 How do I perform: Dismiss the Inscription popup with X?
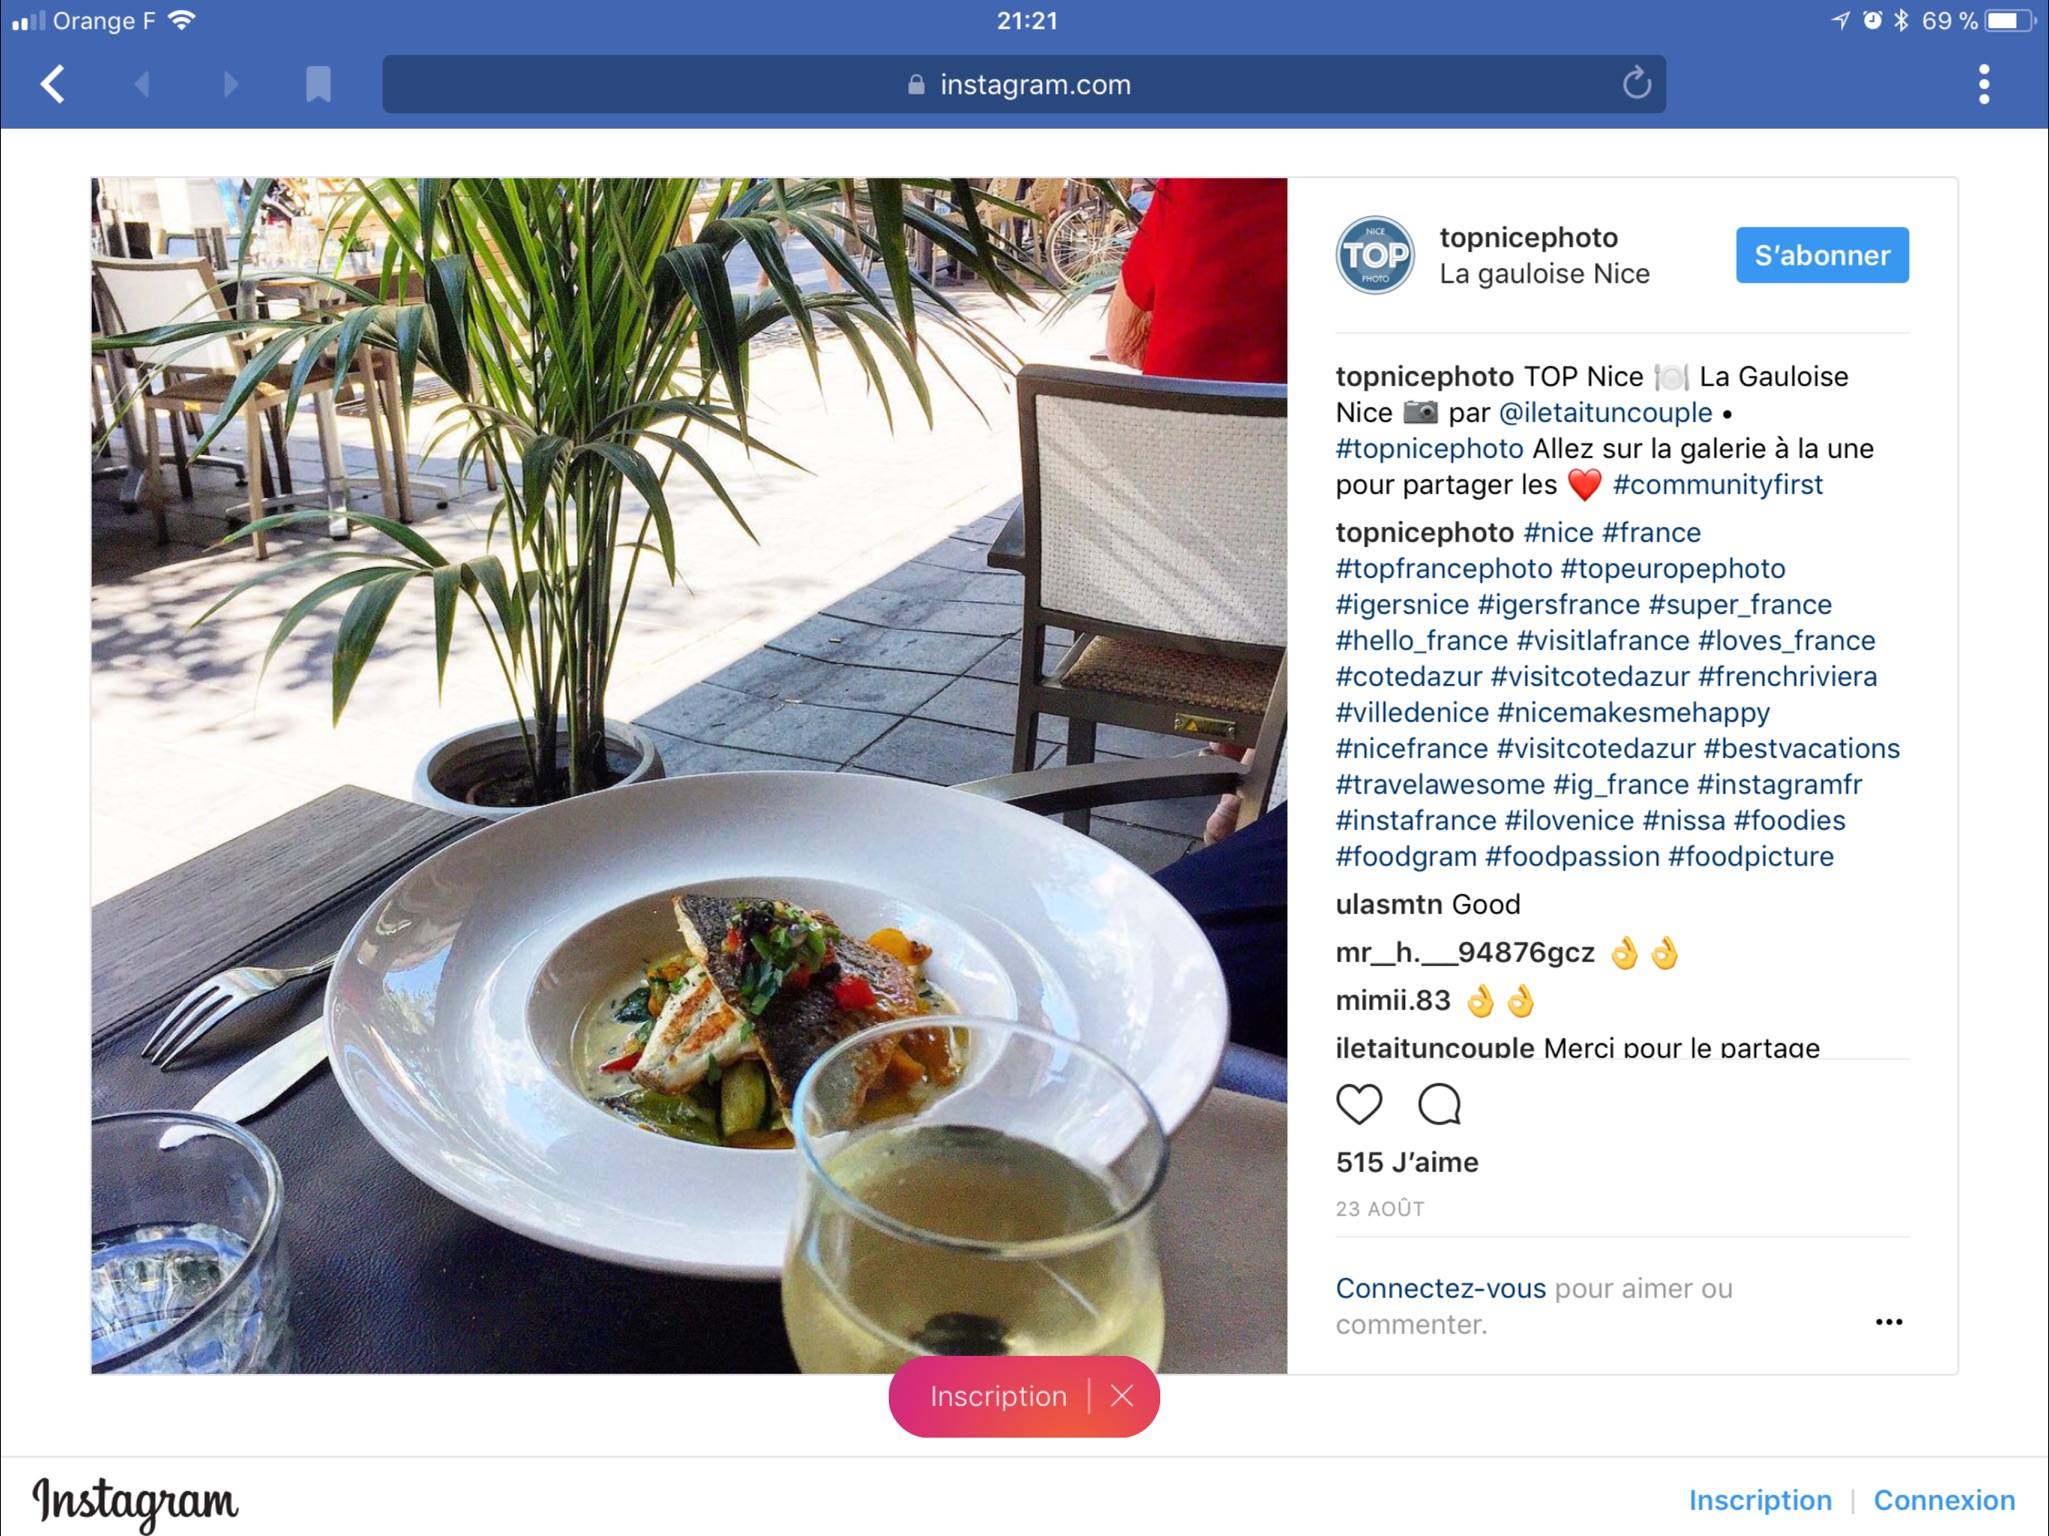pos(1122,1396)
